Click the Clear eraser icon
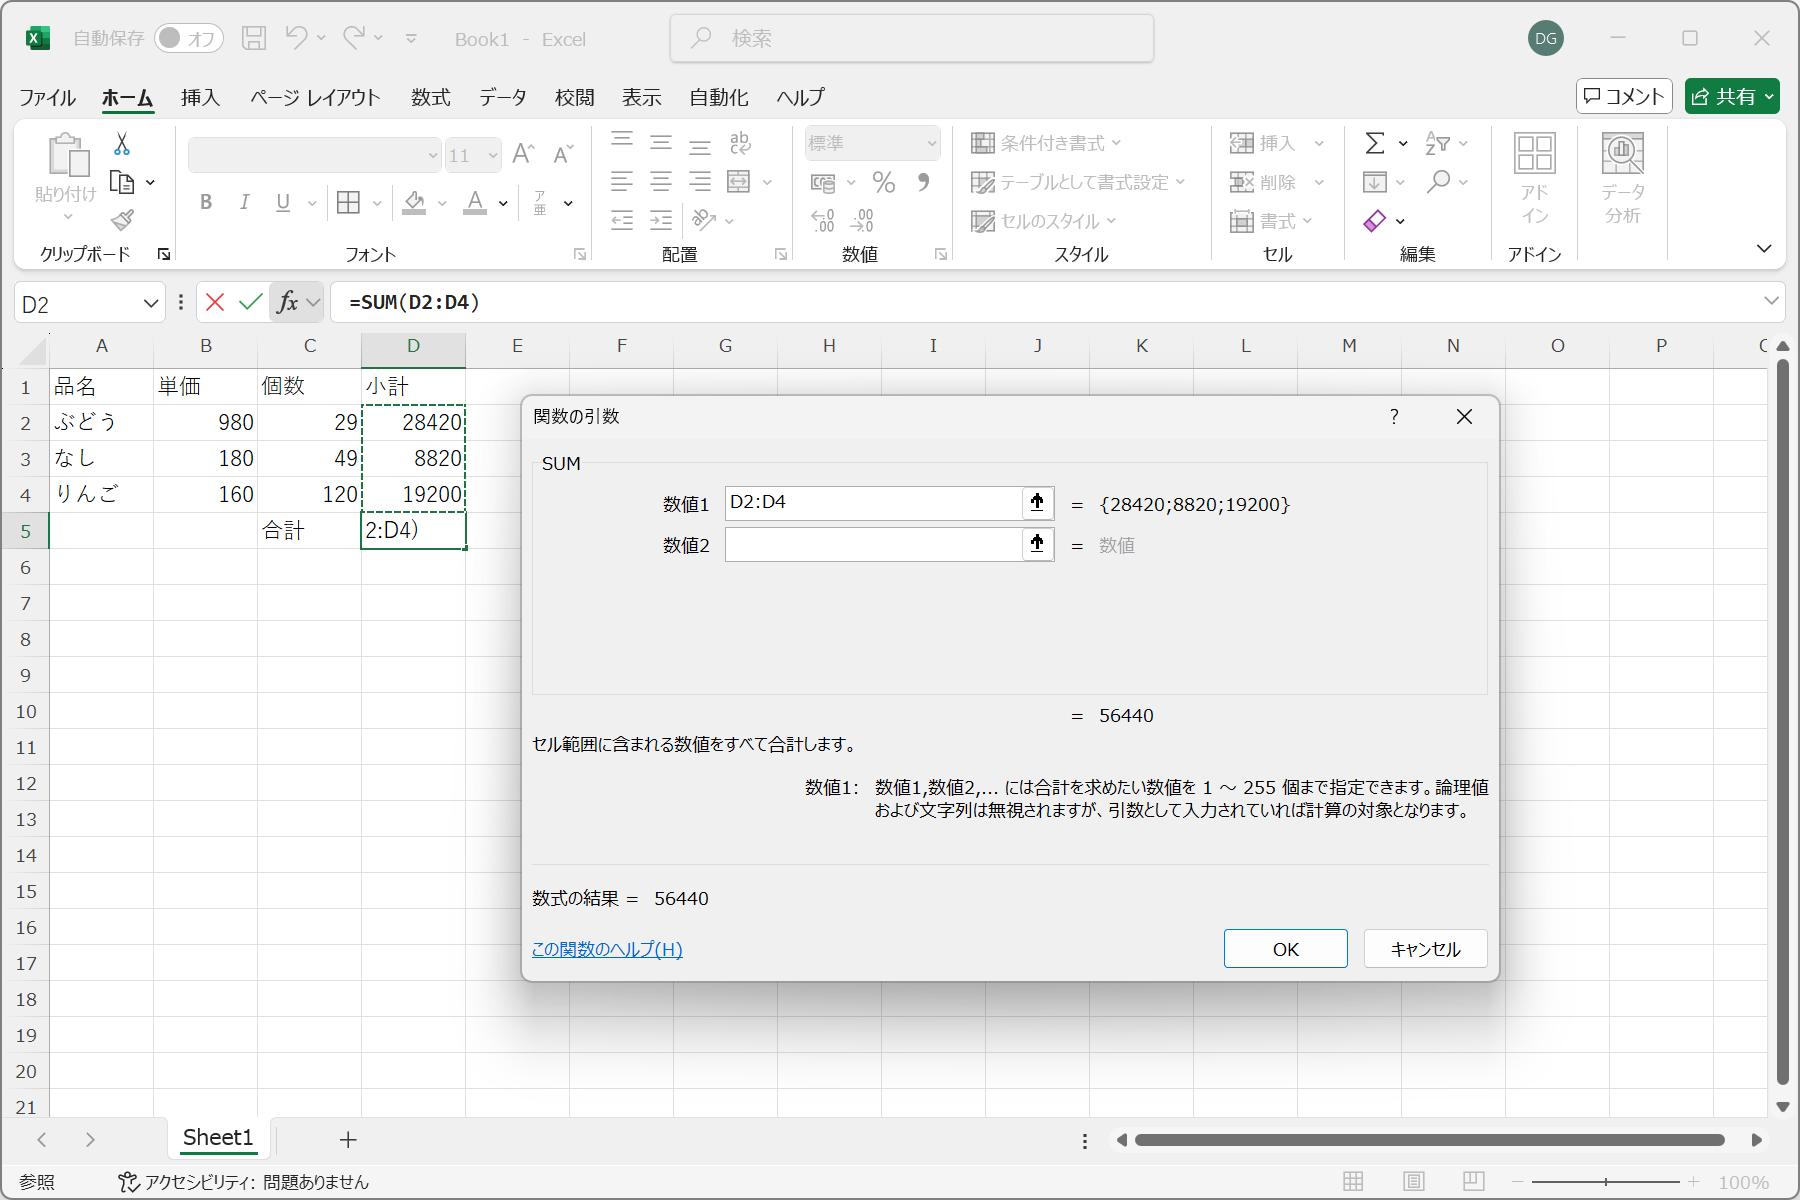The width and height of the screenshot is (1800, 1200). click(1375, 220)
